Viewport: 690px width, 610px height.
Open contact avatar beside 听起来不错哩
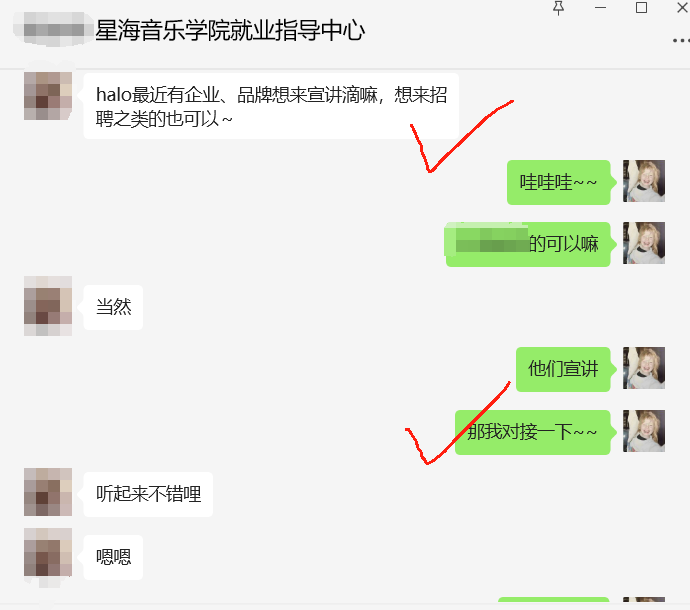[48, 492]
